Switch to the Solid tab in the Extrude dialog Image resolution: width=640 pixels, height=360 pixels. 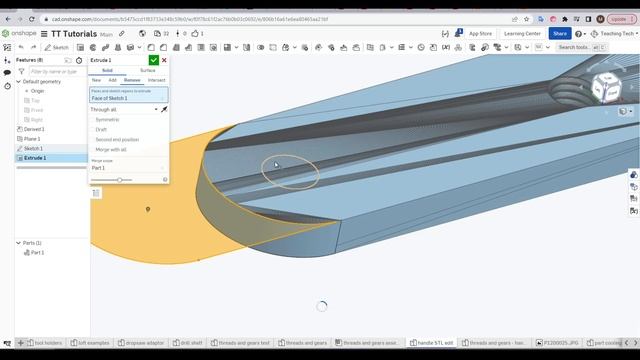107,70
